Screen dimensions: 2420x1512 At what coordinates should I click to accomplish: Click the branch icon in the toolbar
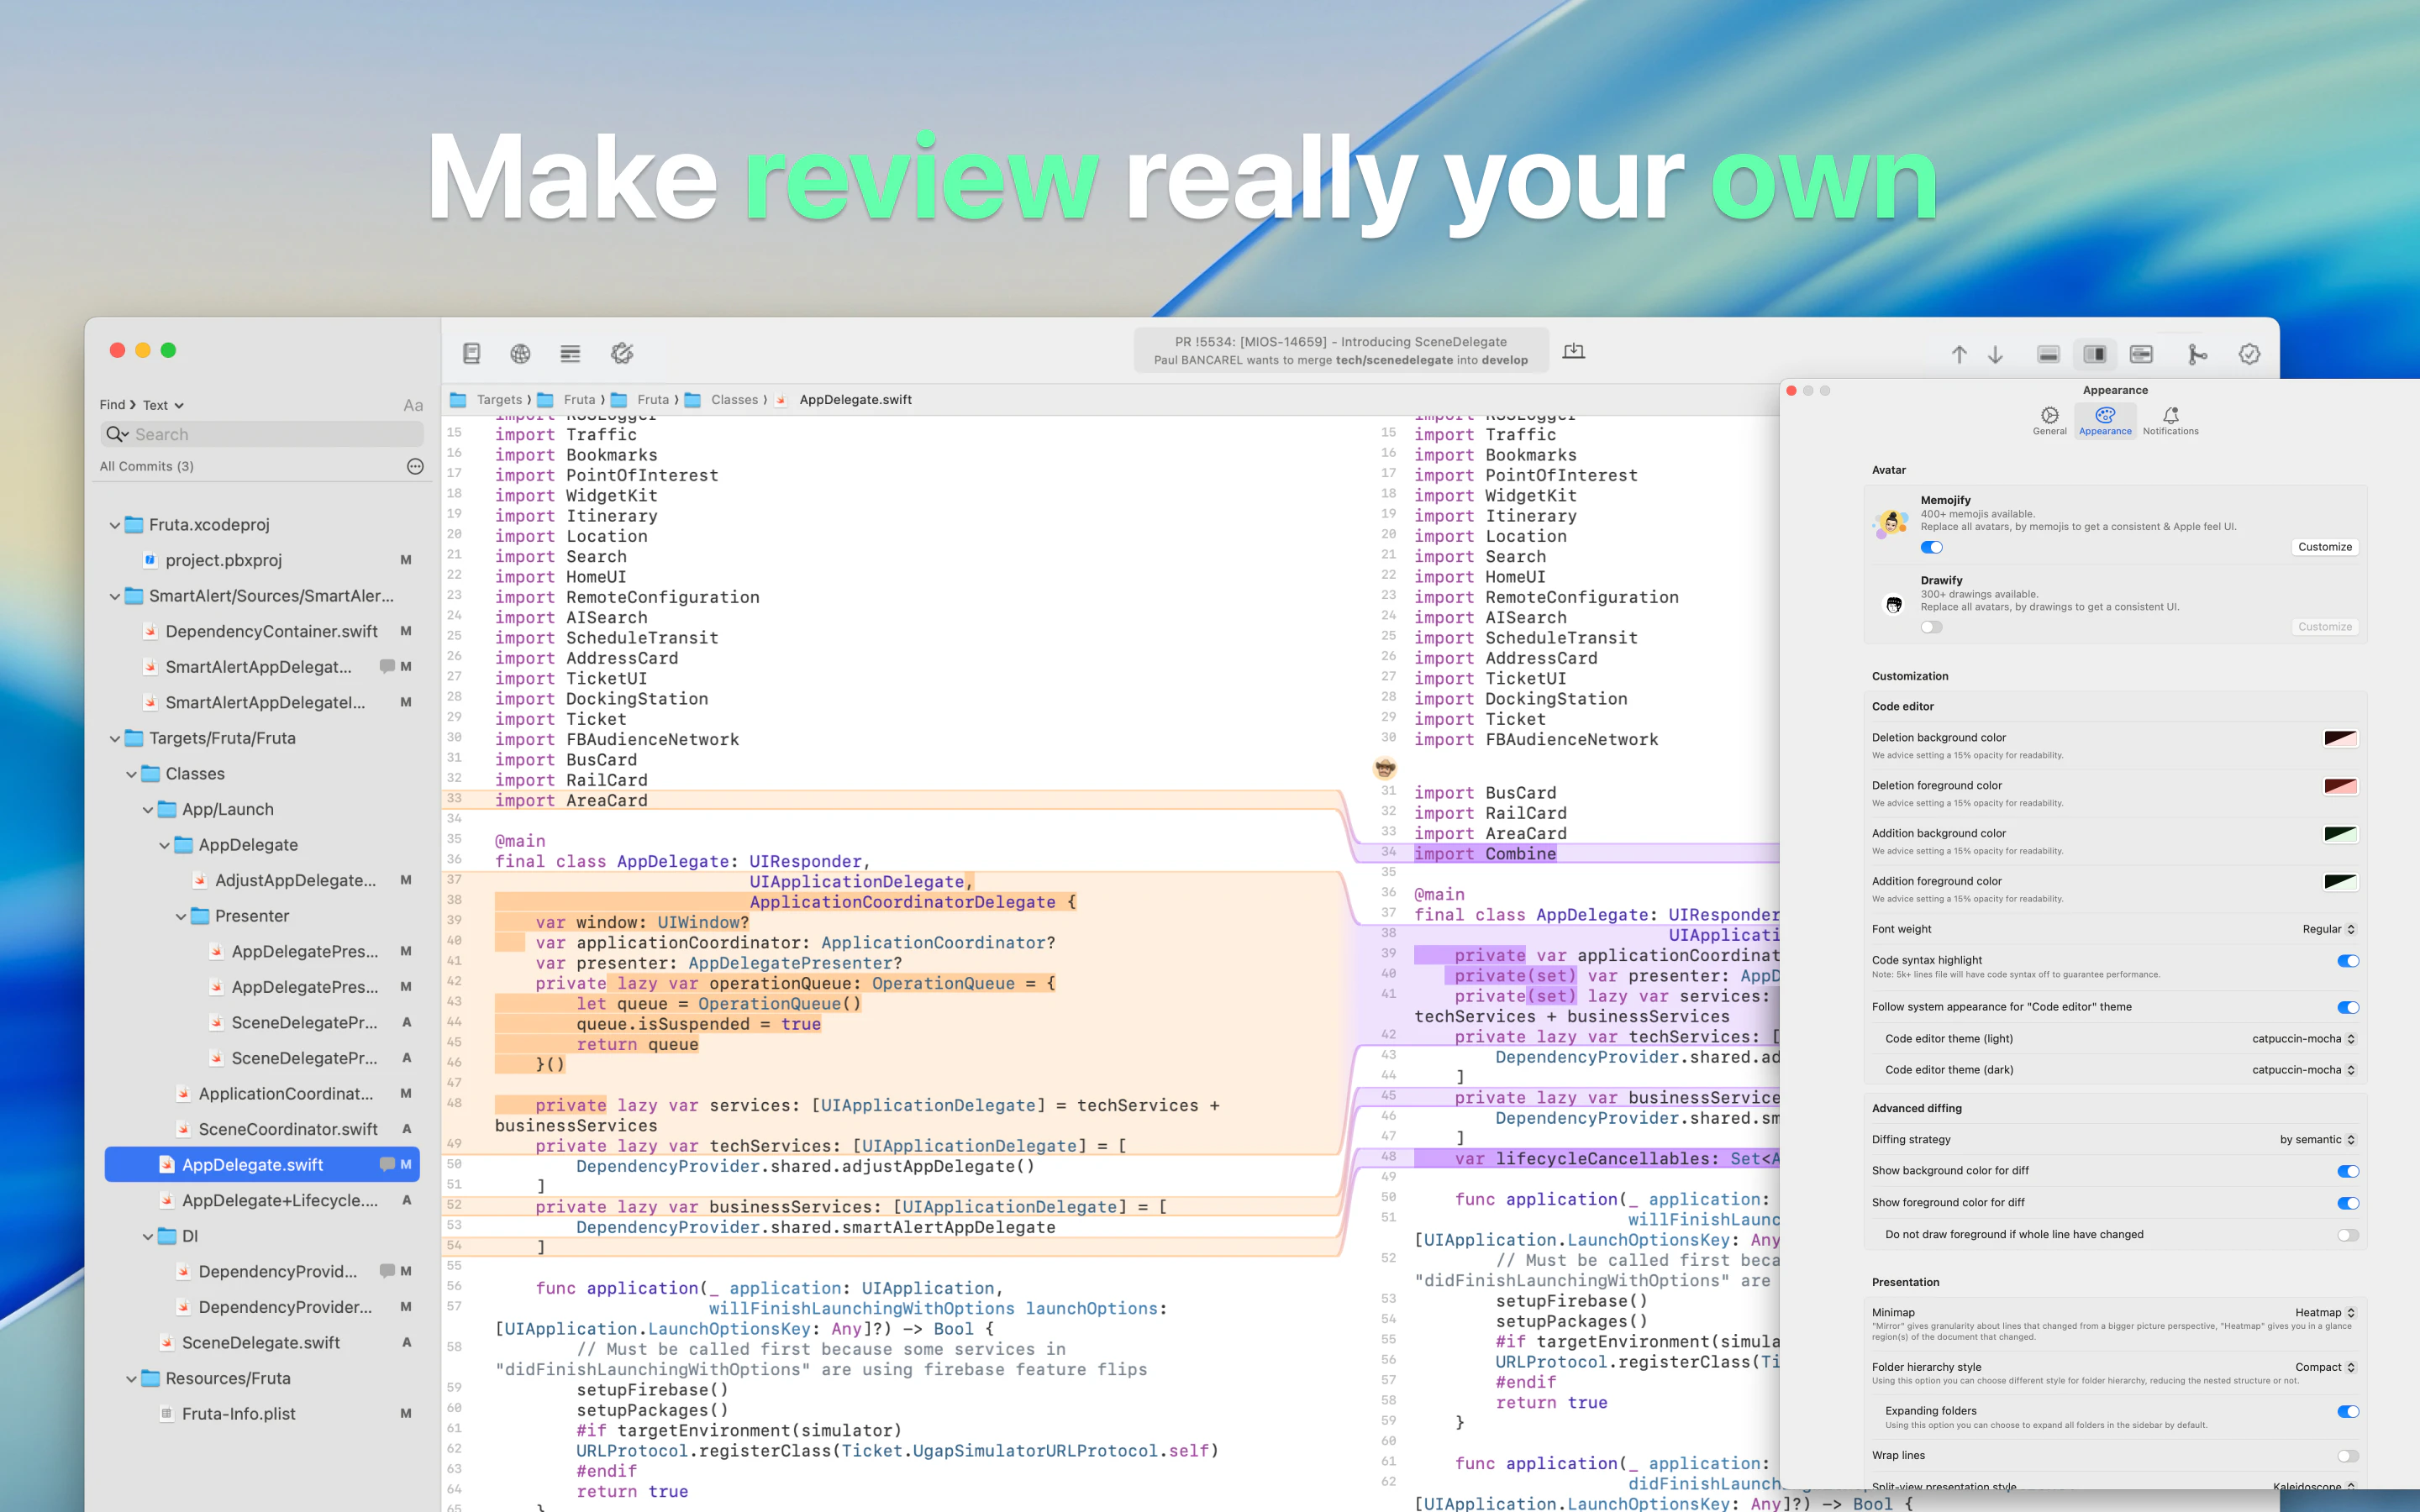coord(2197,354)
